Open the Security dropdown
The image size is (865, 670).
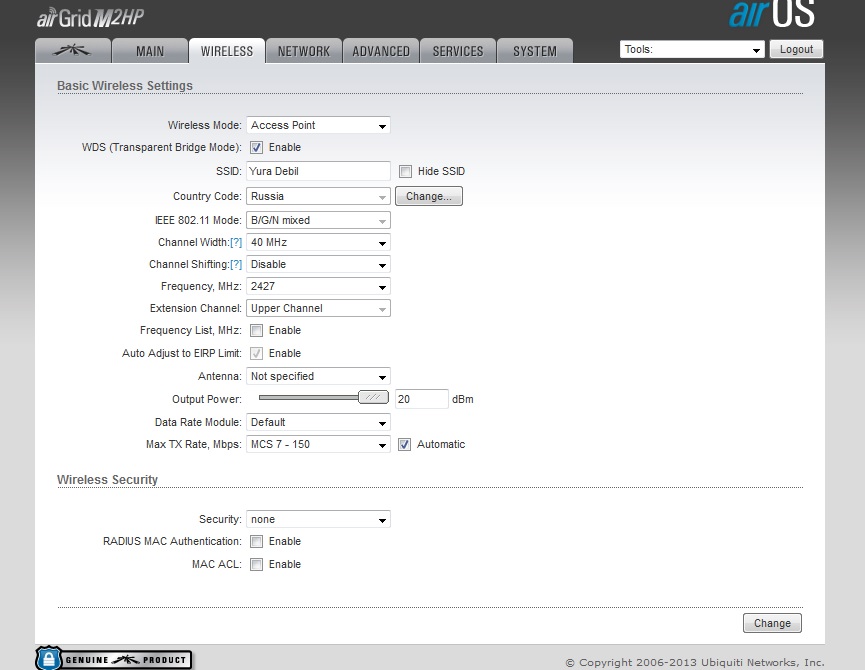click(x=318, y=519)
